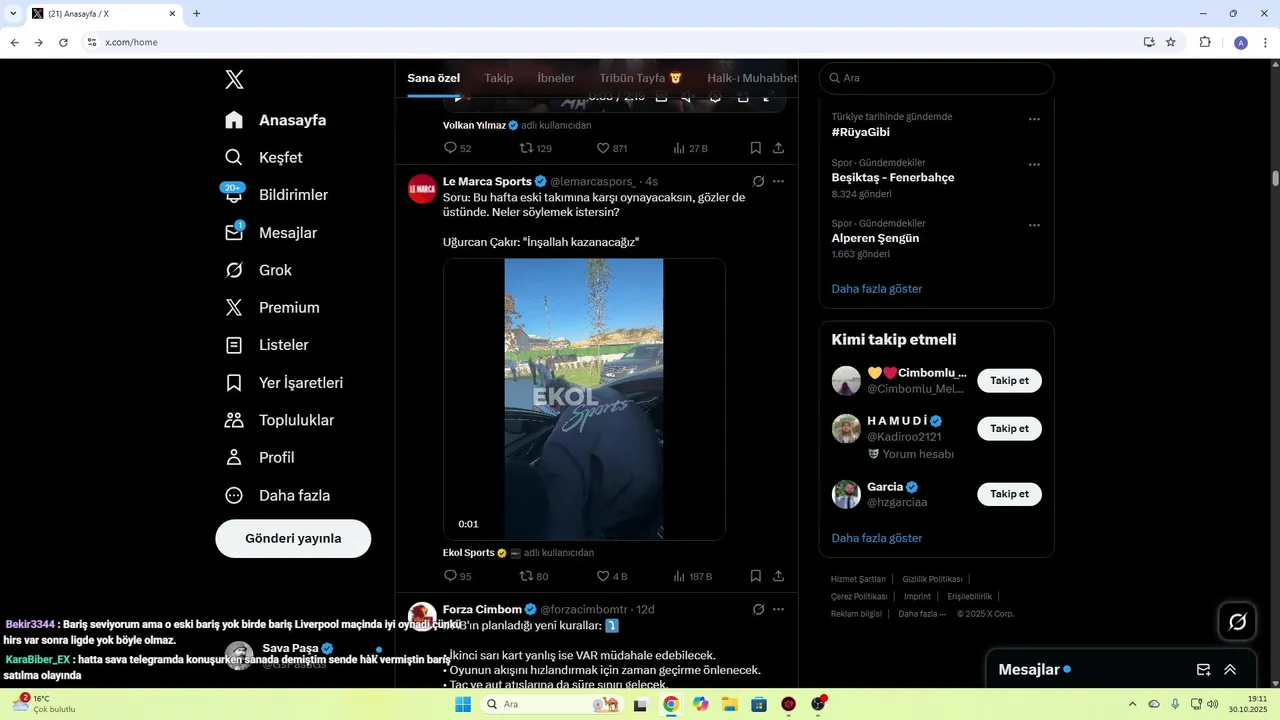Open options for Beşiktaş - Fenerbahçe trend

(1034, 165)
